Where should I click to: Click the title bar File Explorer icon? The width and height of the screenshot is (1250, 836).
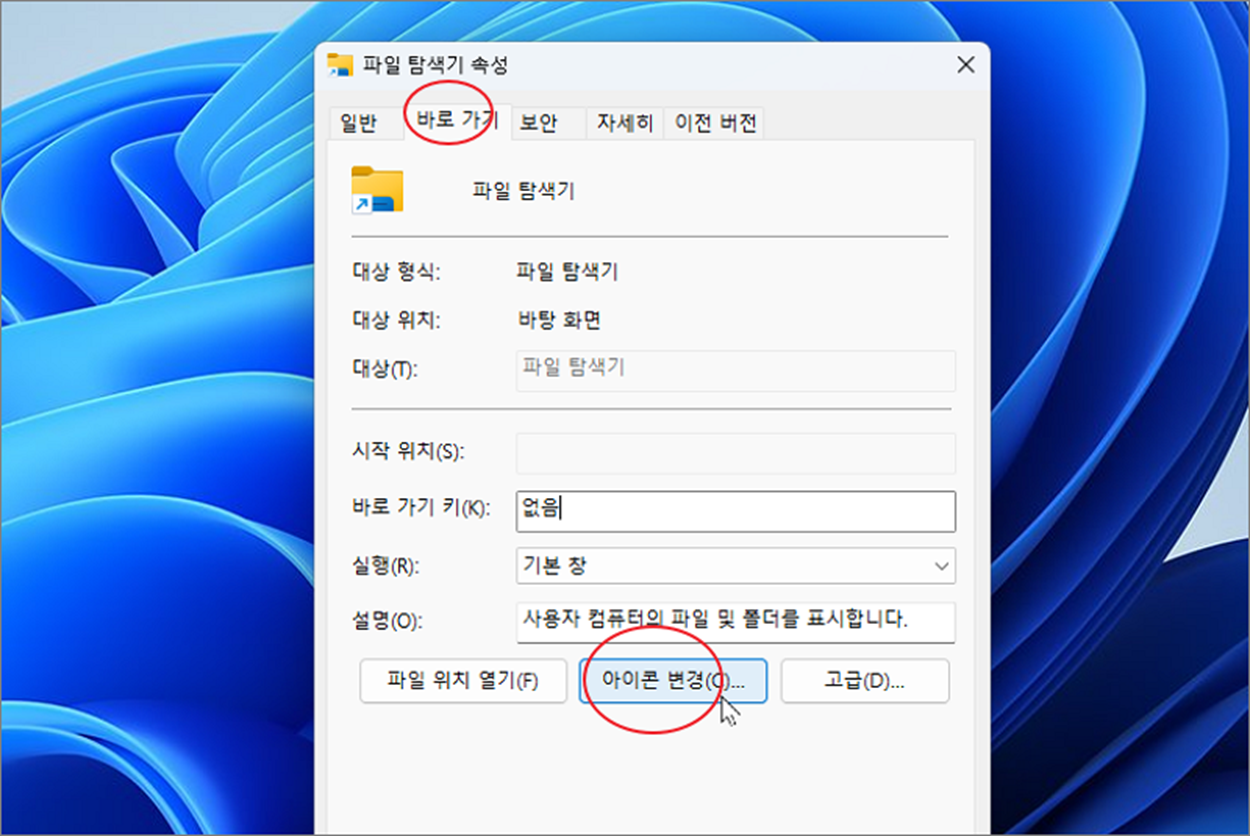click(x=340, y=65)
